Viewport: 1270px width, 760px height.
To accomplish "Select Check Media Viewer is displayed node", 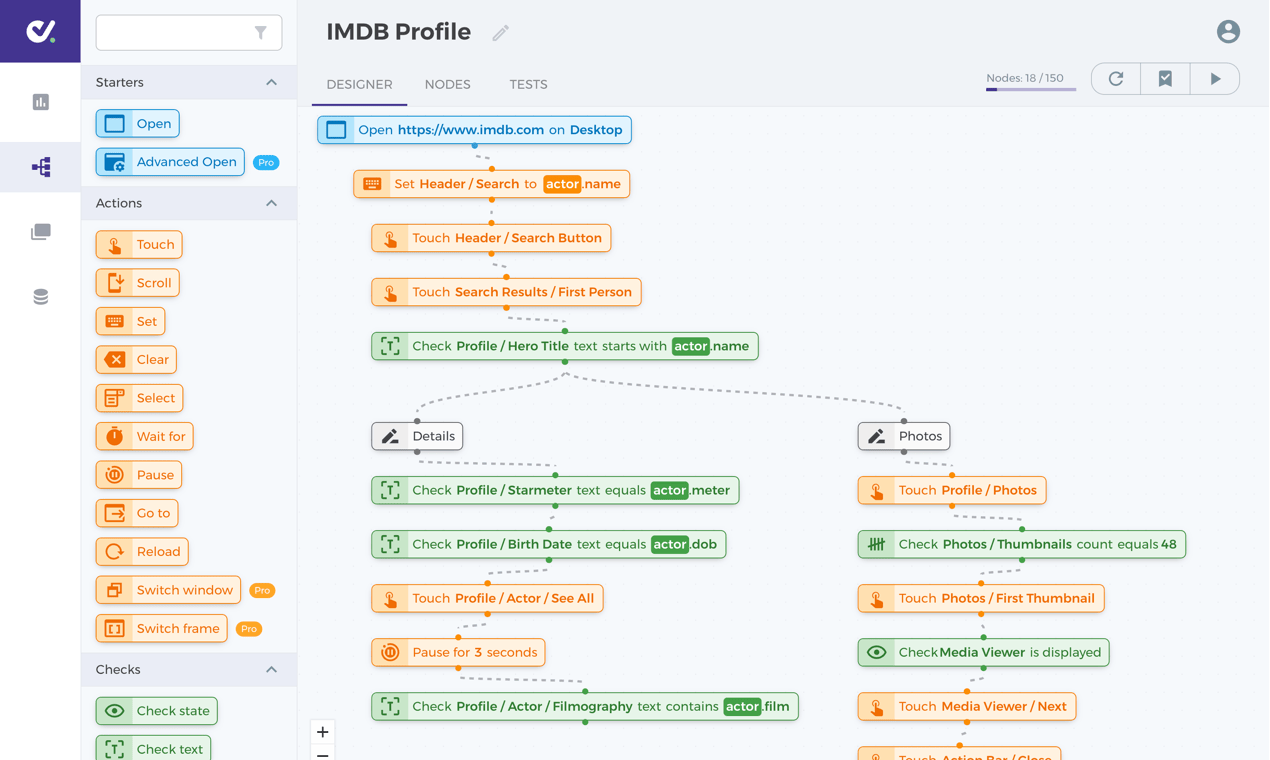I will point(984,652).
